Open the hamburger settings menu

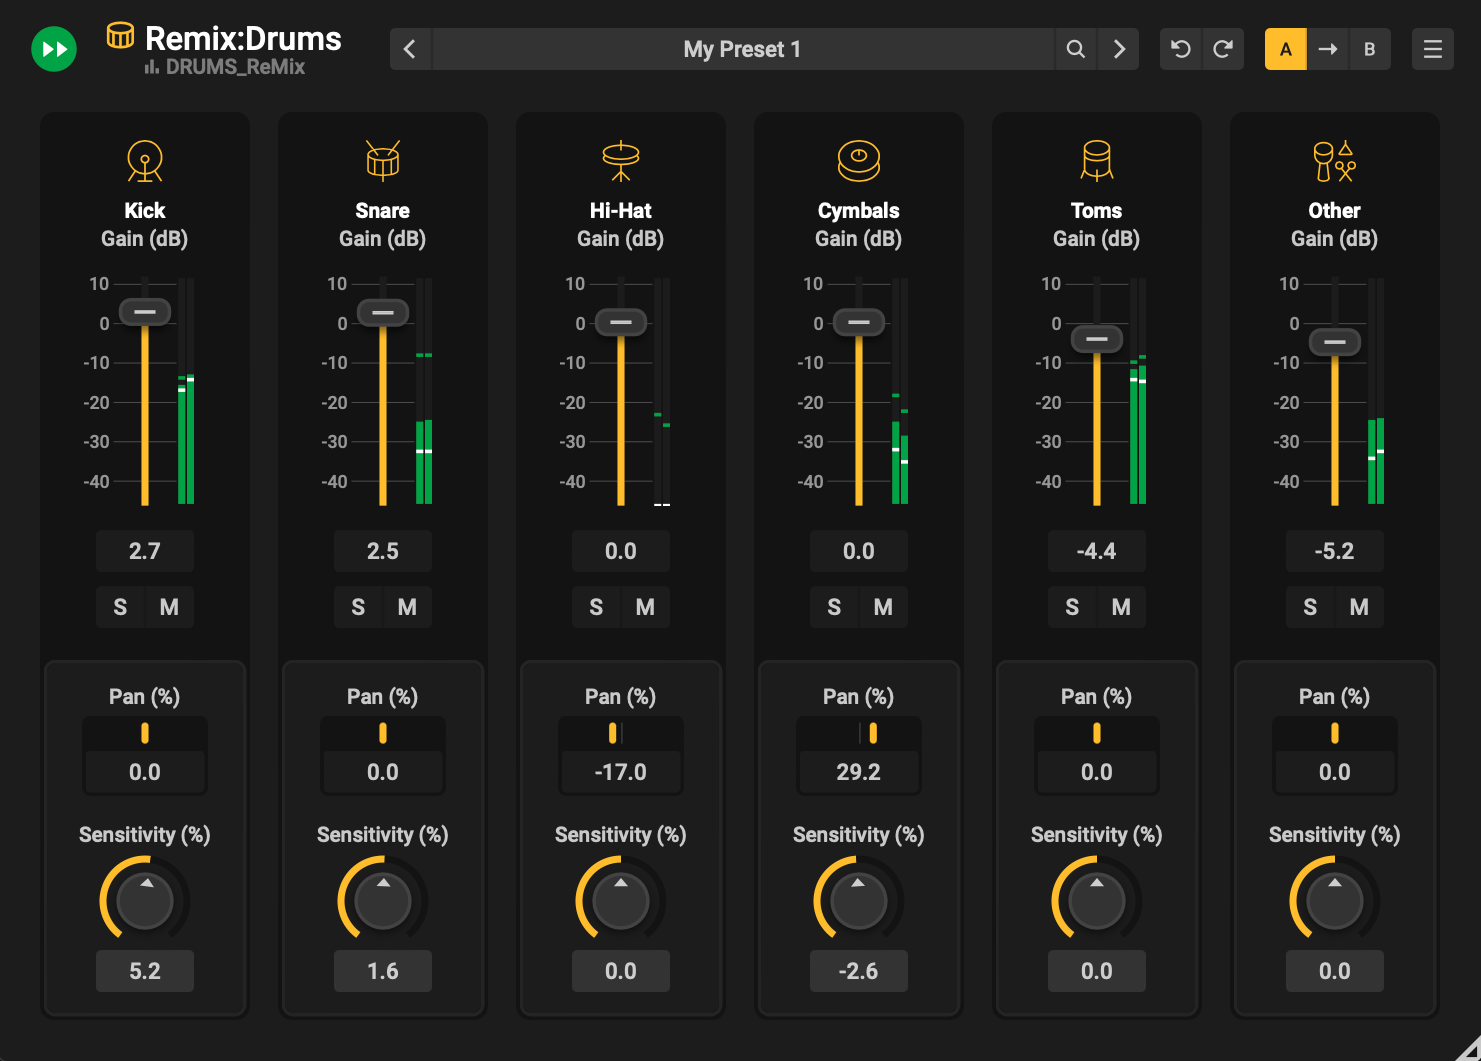click(x=1432, y=48)
